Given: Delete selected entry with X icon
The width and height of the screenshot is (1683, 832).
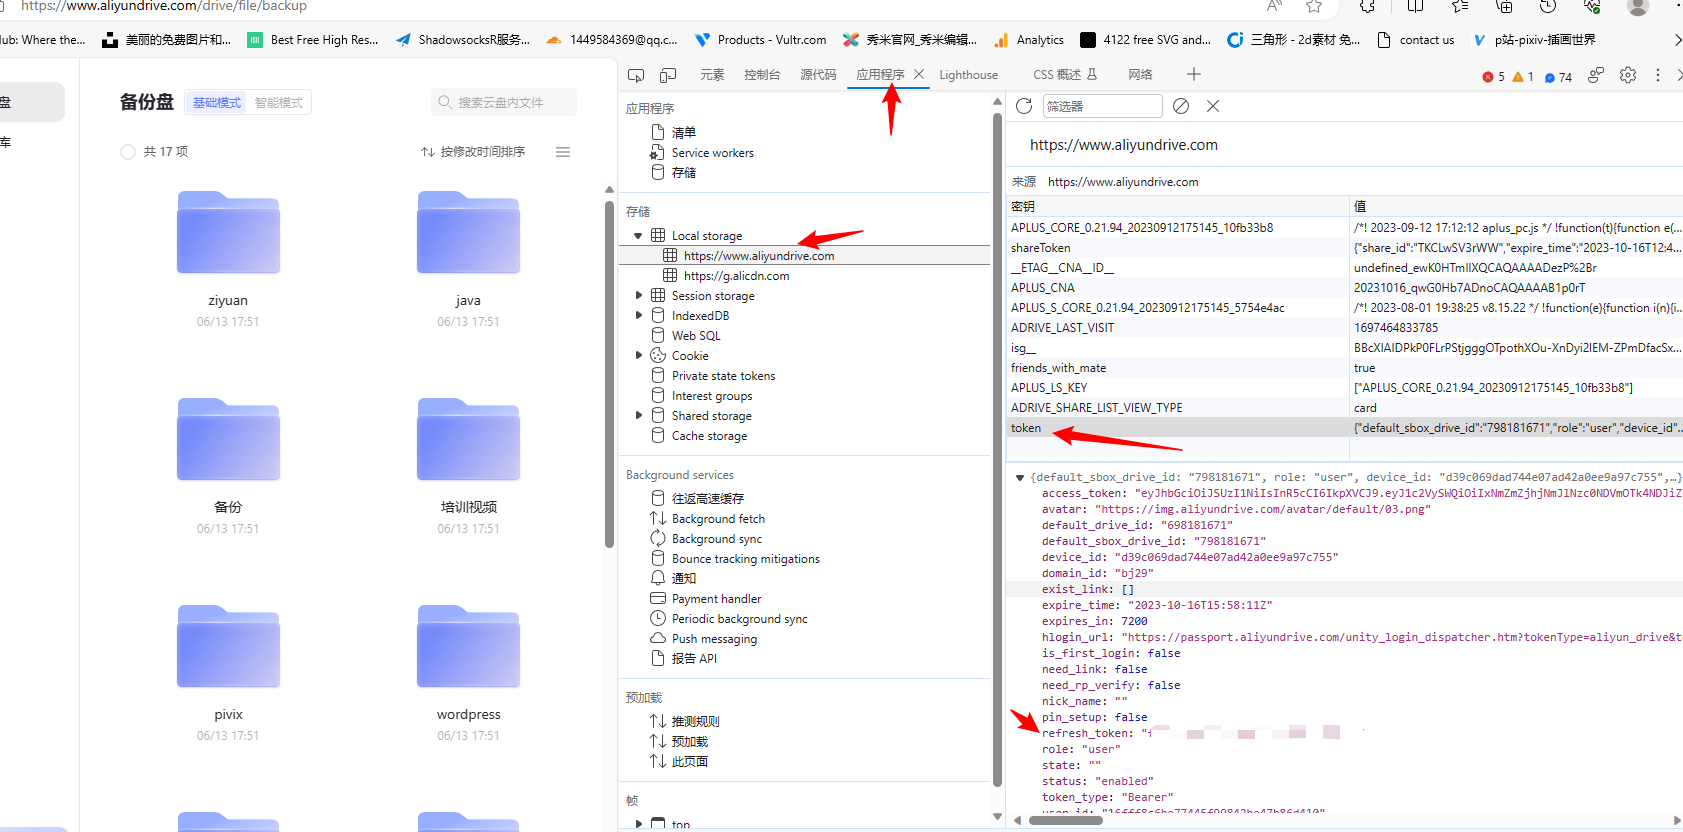Looking at the screenshot, I should point(1213,106).
